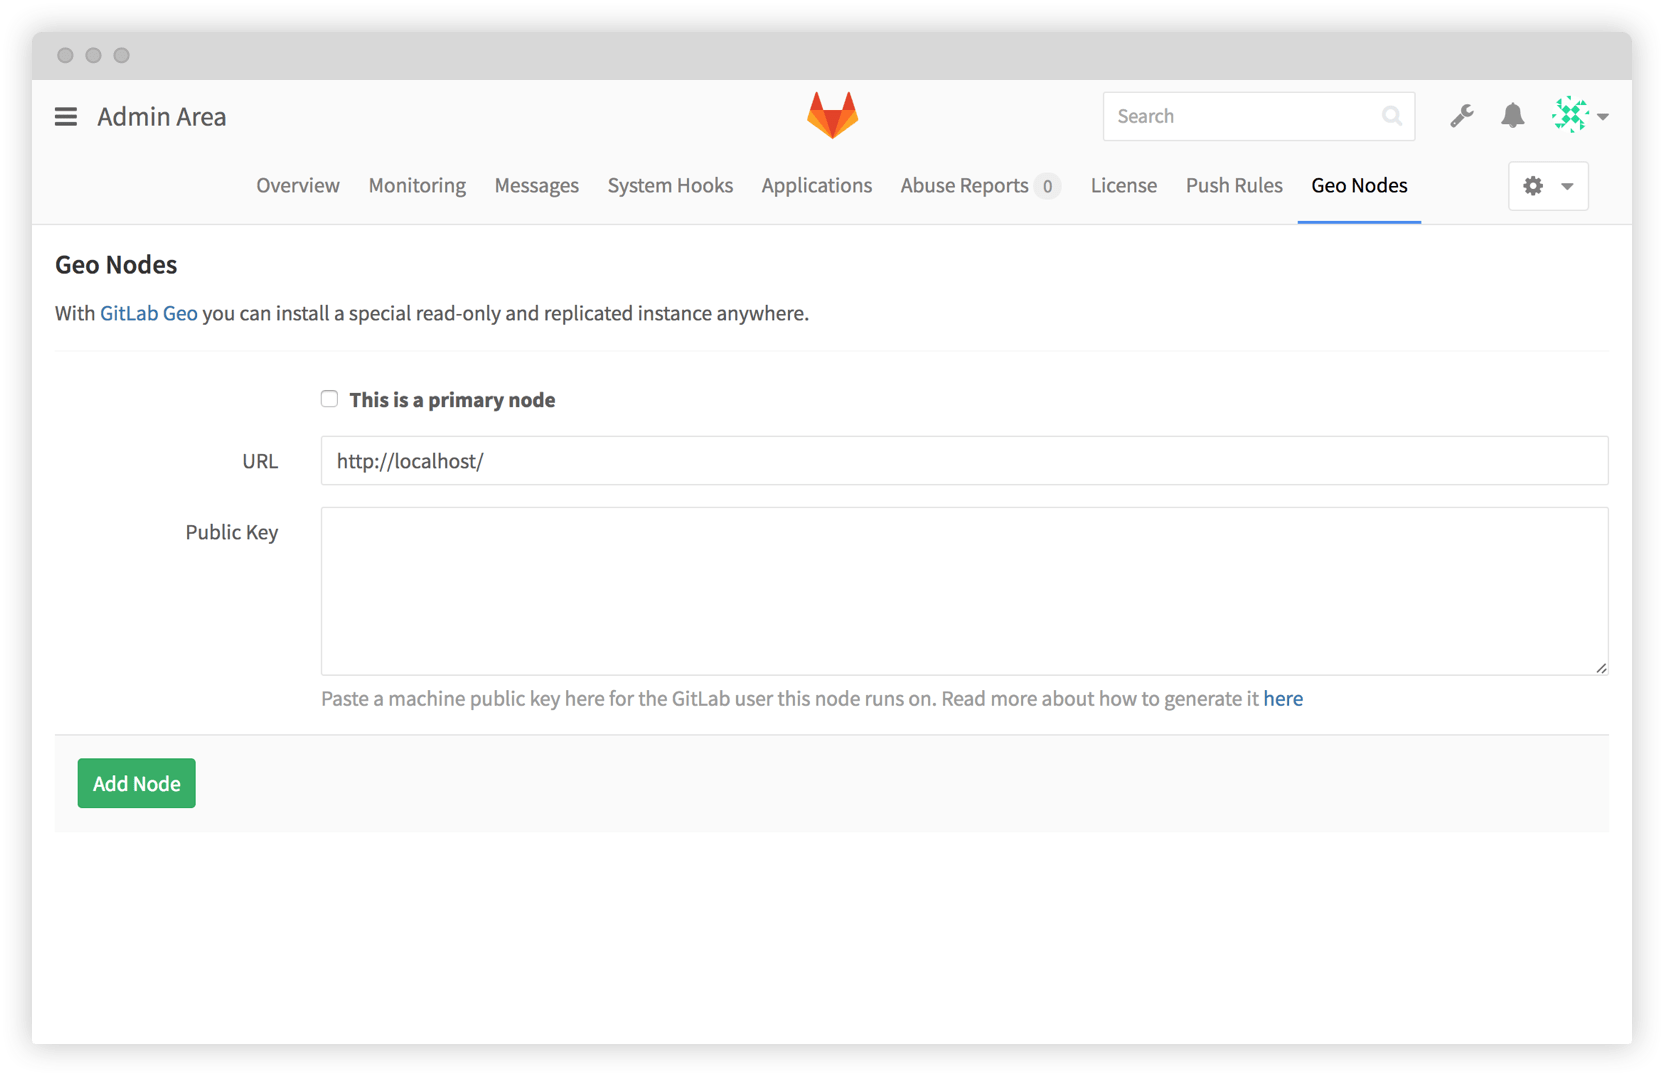Open the GitLab Geo link
Viewport: 1664px width, 1076px height.
click(x=148, y=313)
